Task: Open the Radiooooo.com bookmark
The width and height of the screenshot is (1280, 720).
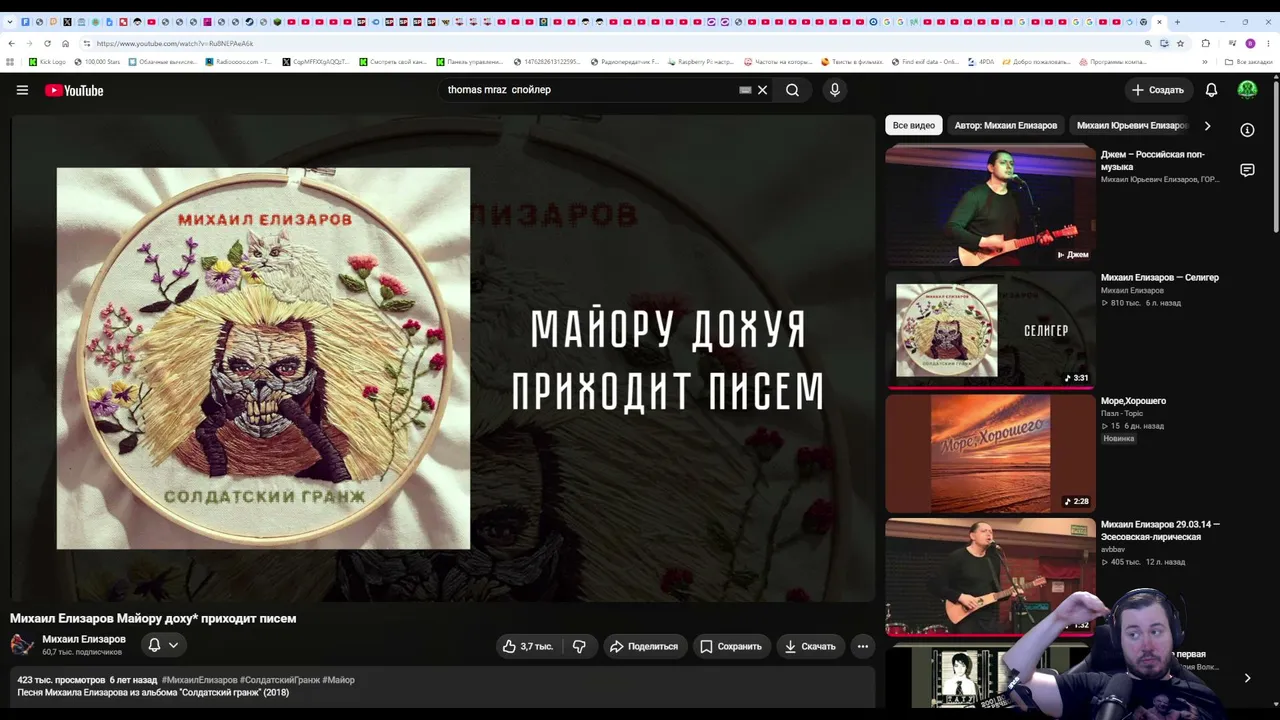Action: pos(238,62)
